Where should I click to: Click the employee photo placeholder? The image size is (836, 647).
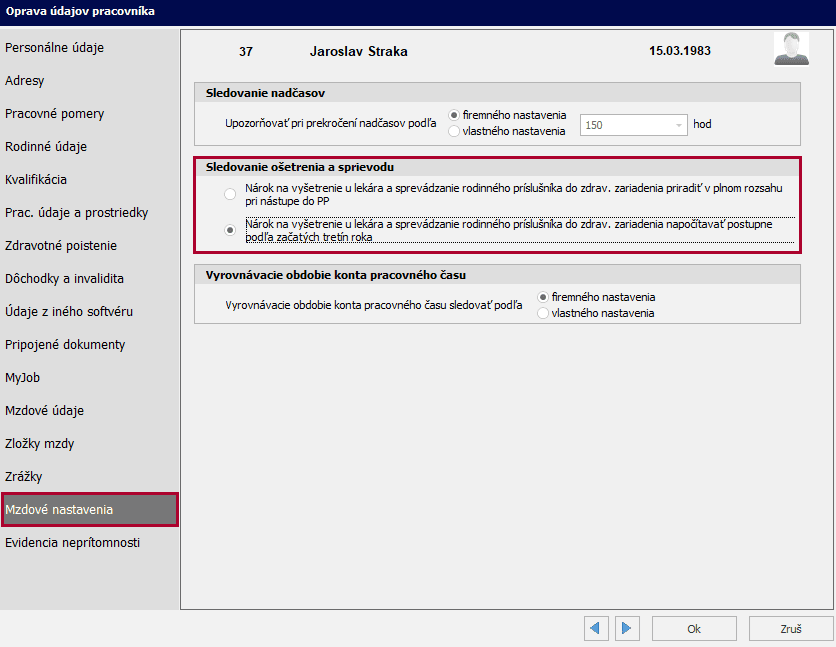coord(791,49)
